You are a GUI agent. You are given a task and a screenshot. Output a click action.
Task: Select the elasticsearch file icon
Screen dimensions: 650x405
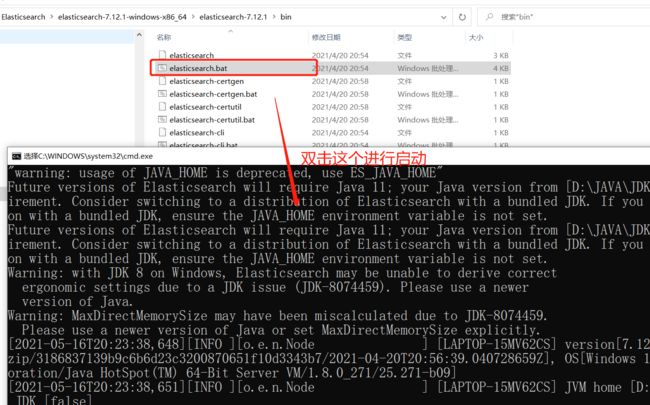pos(162,55)
